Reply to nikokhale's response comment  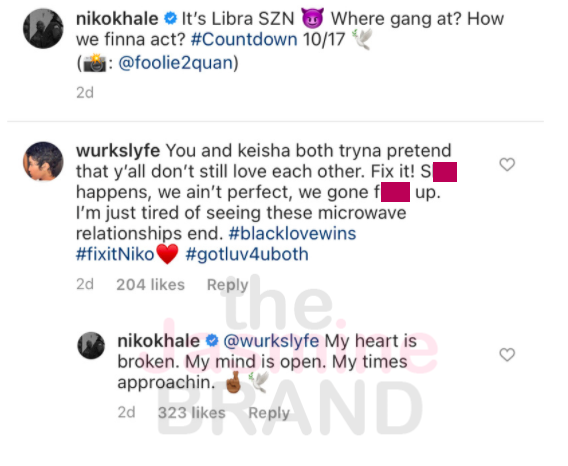click(x=269, y=413)
